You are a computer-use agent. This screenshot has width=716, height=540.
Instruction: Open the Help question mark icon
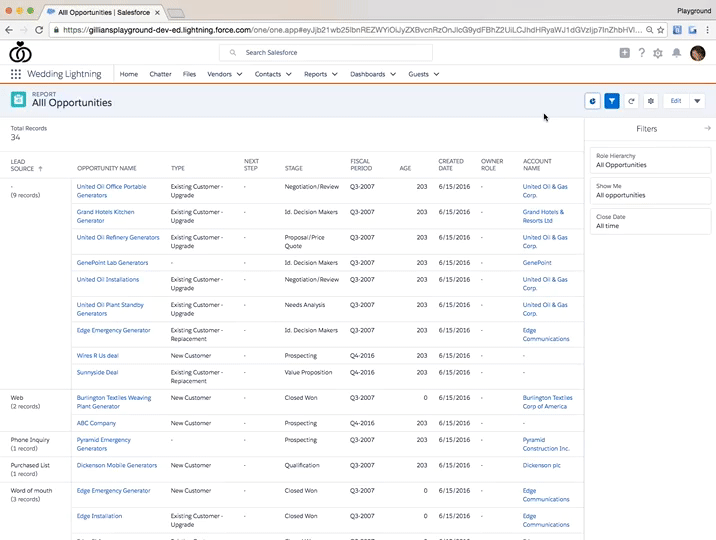click(x=642, y=53)
